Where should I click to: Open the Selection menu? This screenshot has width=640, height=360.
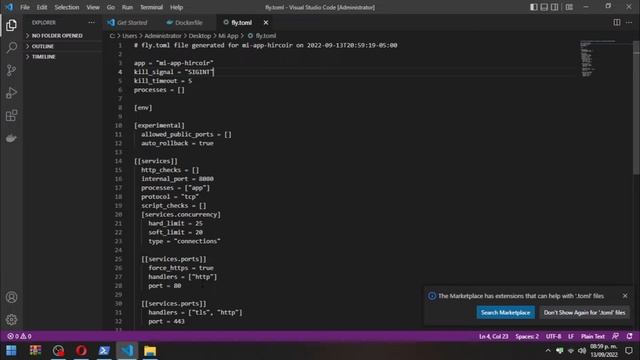67,7
